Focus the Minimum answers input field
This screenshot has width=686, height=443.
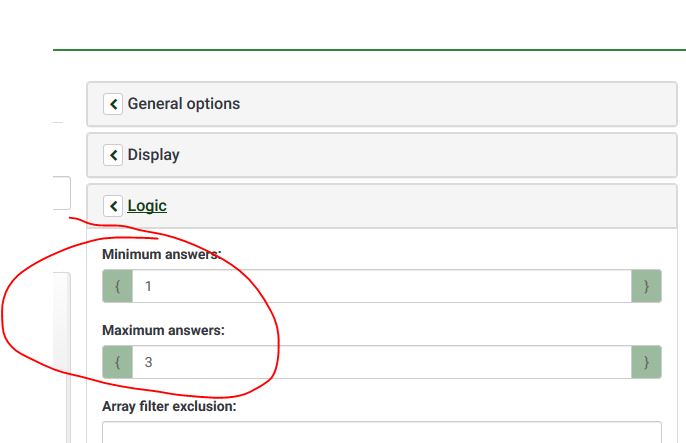pos(380,286)
